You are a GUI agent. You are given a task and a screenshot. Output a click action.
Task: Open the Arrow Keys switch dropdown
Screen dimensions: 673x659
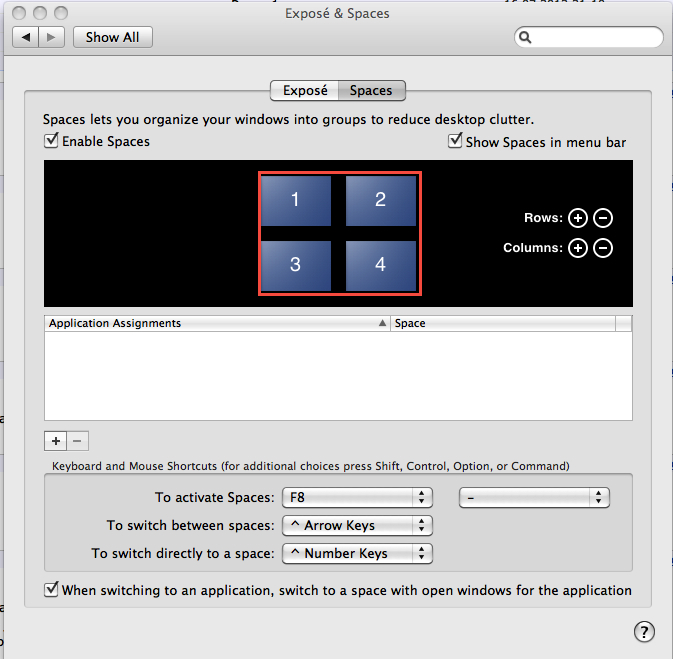pyautogui.click(x=357, y=525)
